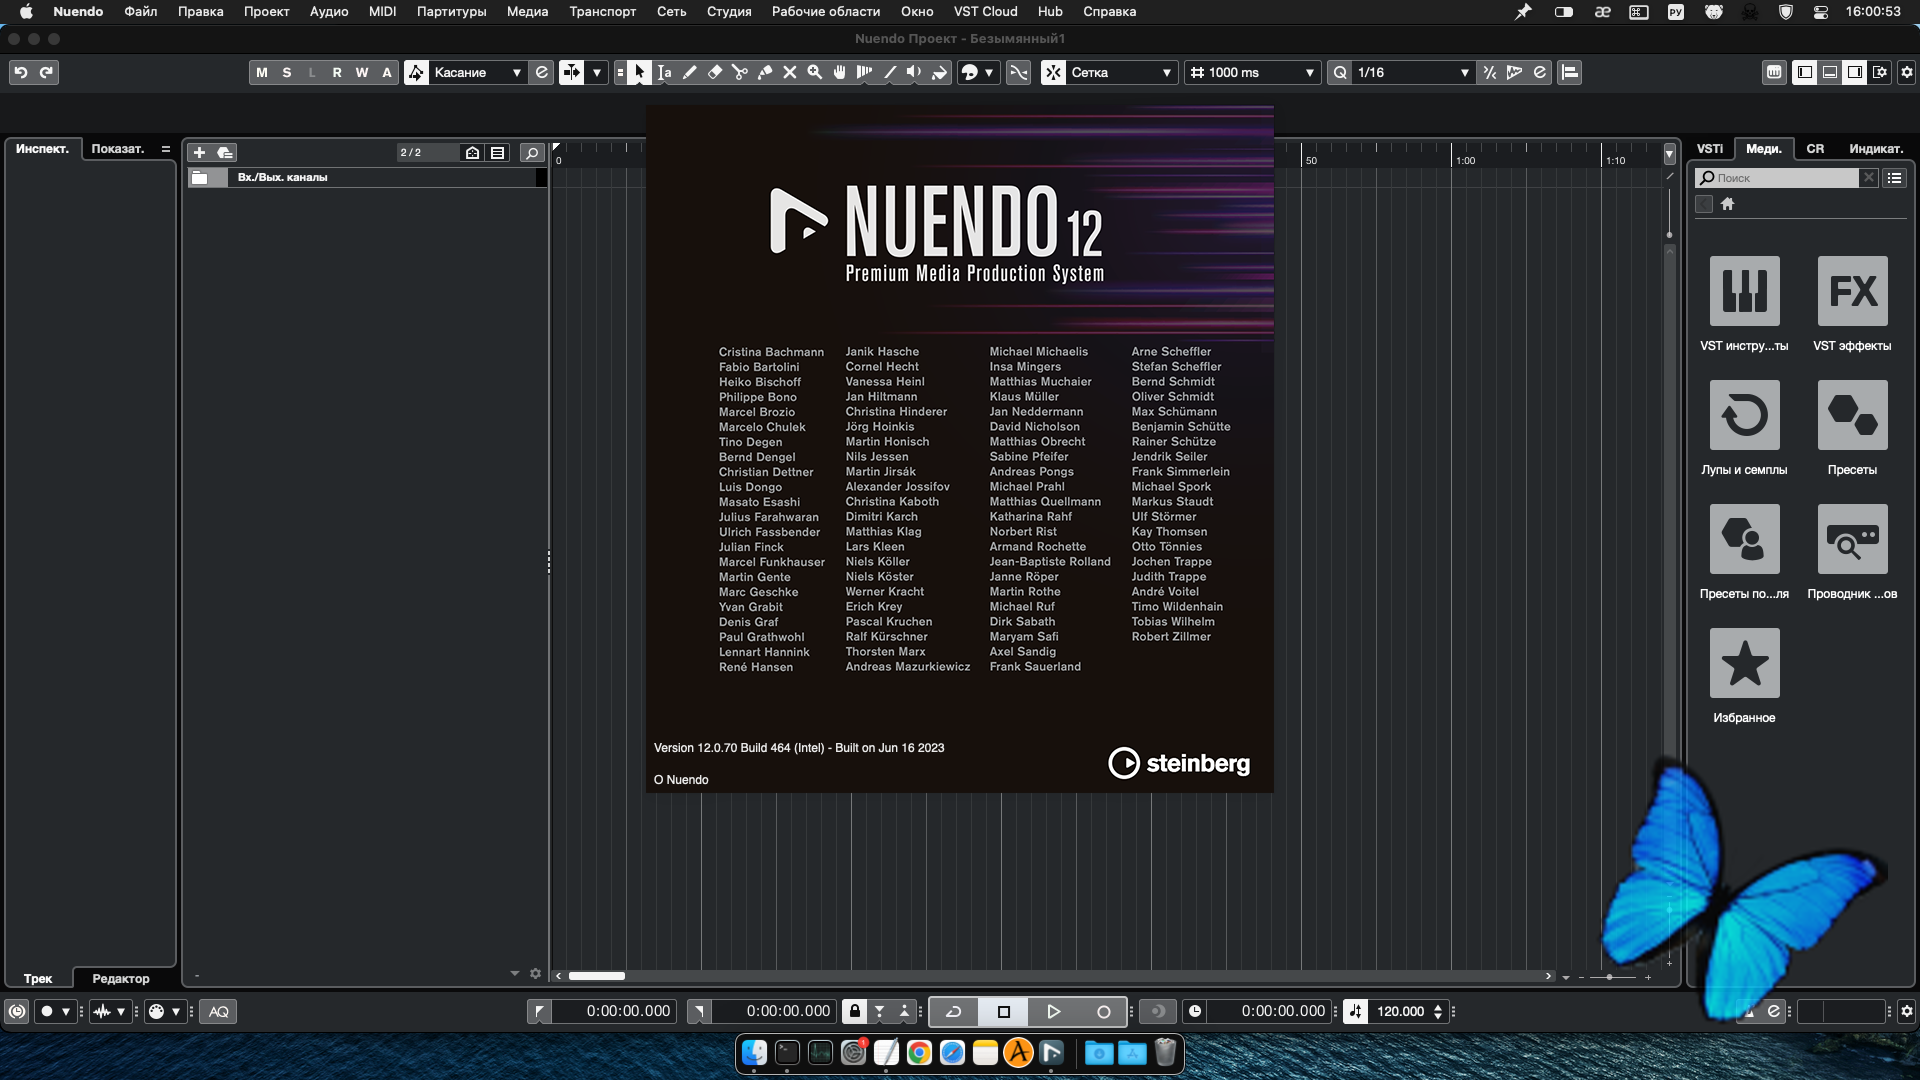Open the User Presets tile
1920x1080 pixels.
[1744, 539]
